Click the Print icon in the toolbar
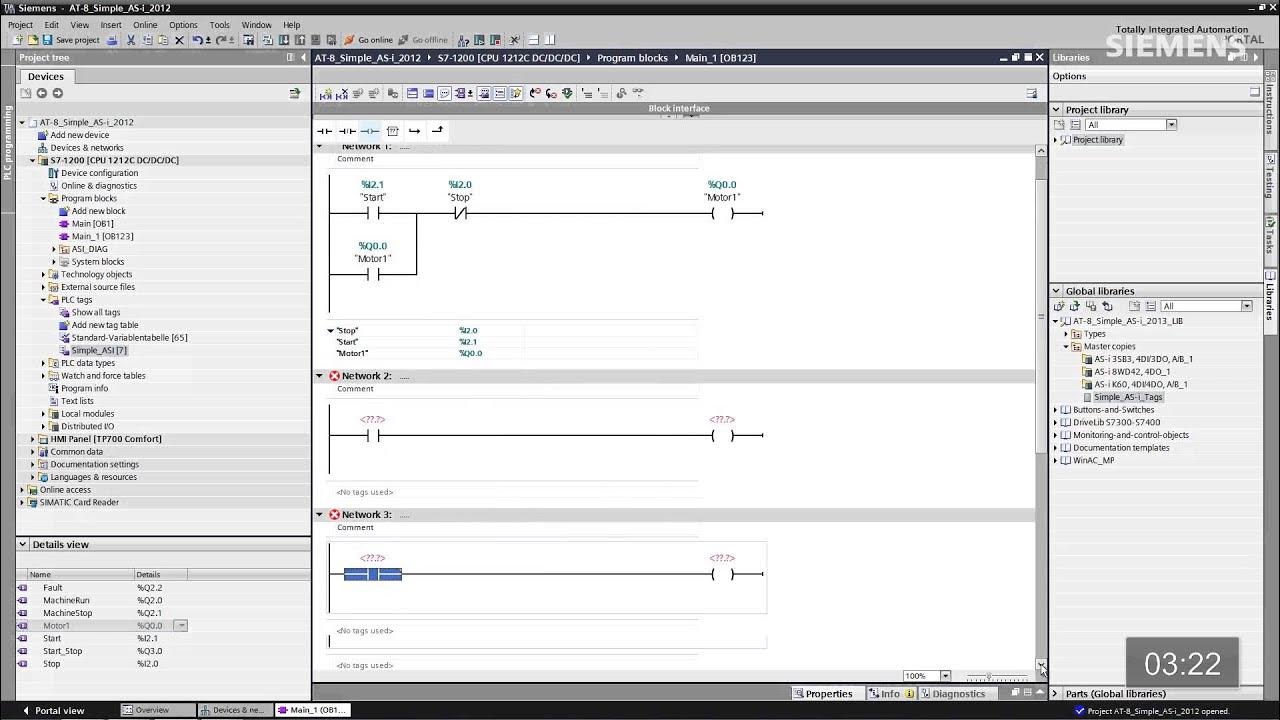The height and width of the screenshot is (720, 1280). pos(112,40)
